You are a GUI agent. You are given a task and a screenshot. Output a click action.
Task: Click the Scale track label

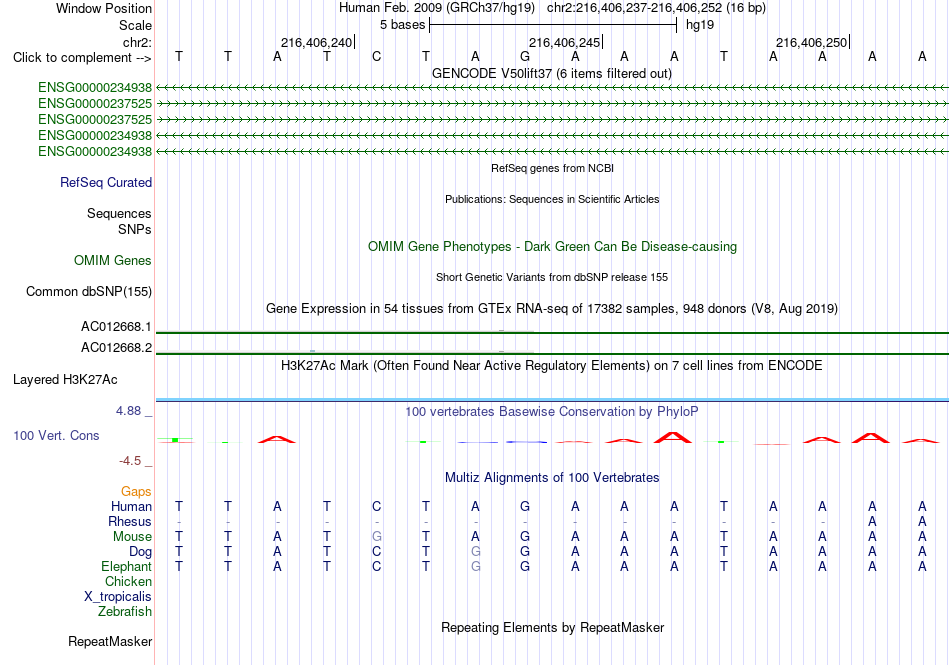(x=135, y=25)
